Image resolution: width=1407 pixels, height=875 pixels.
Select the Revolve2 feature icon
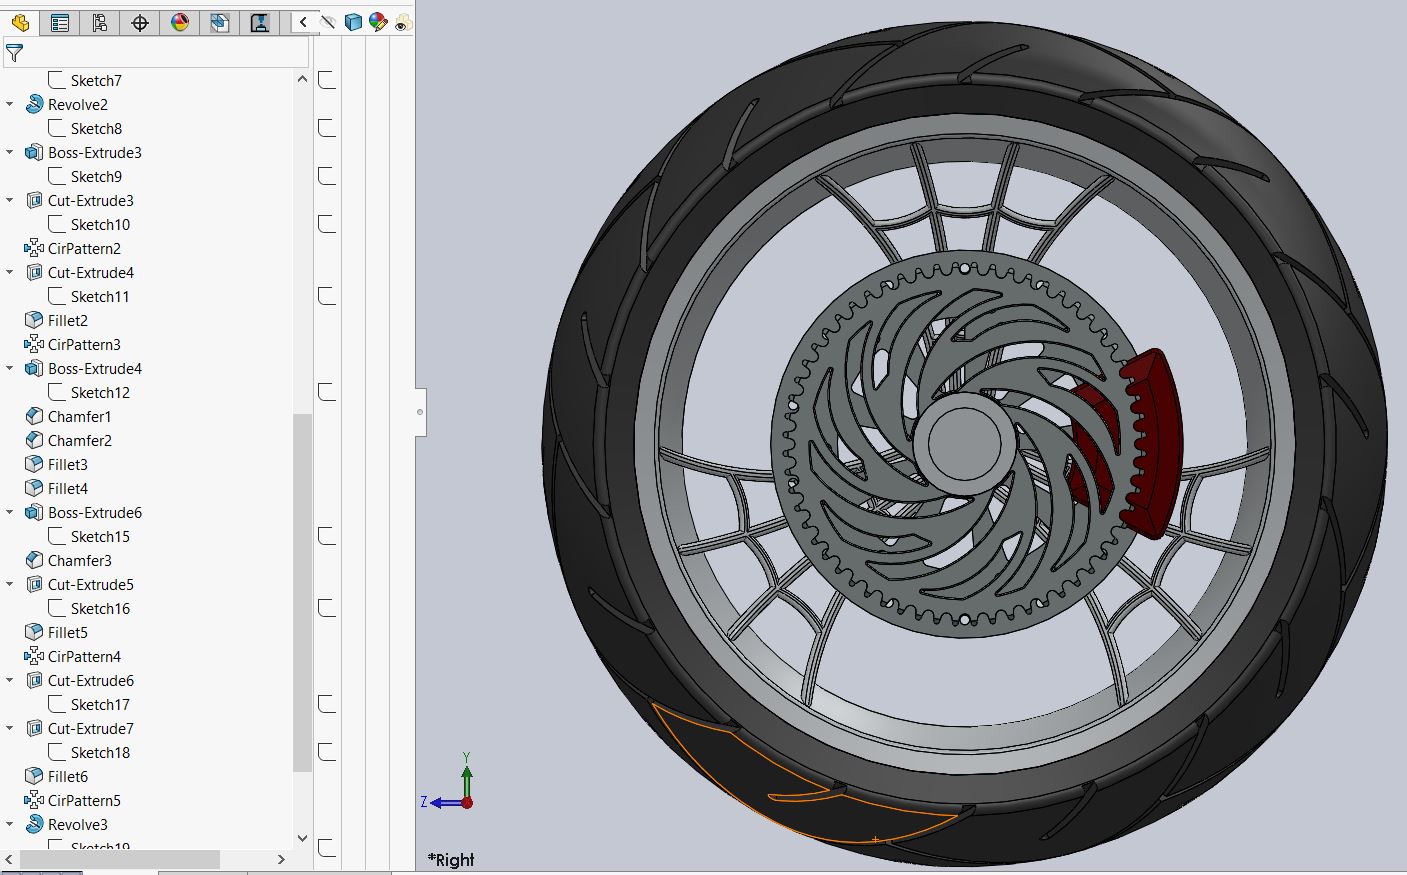coord(34,104)
